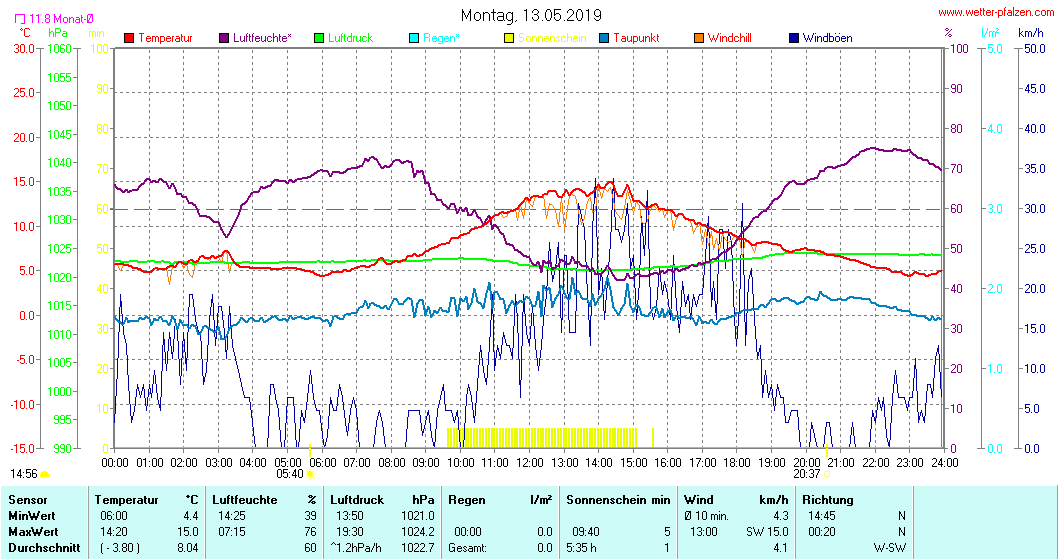Click the °C axis unit label
Viewport: 1058px width, 559px height.
point(24,32)
